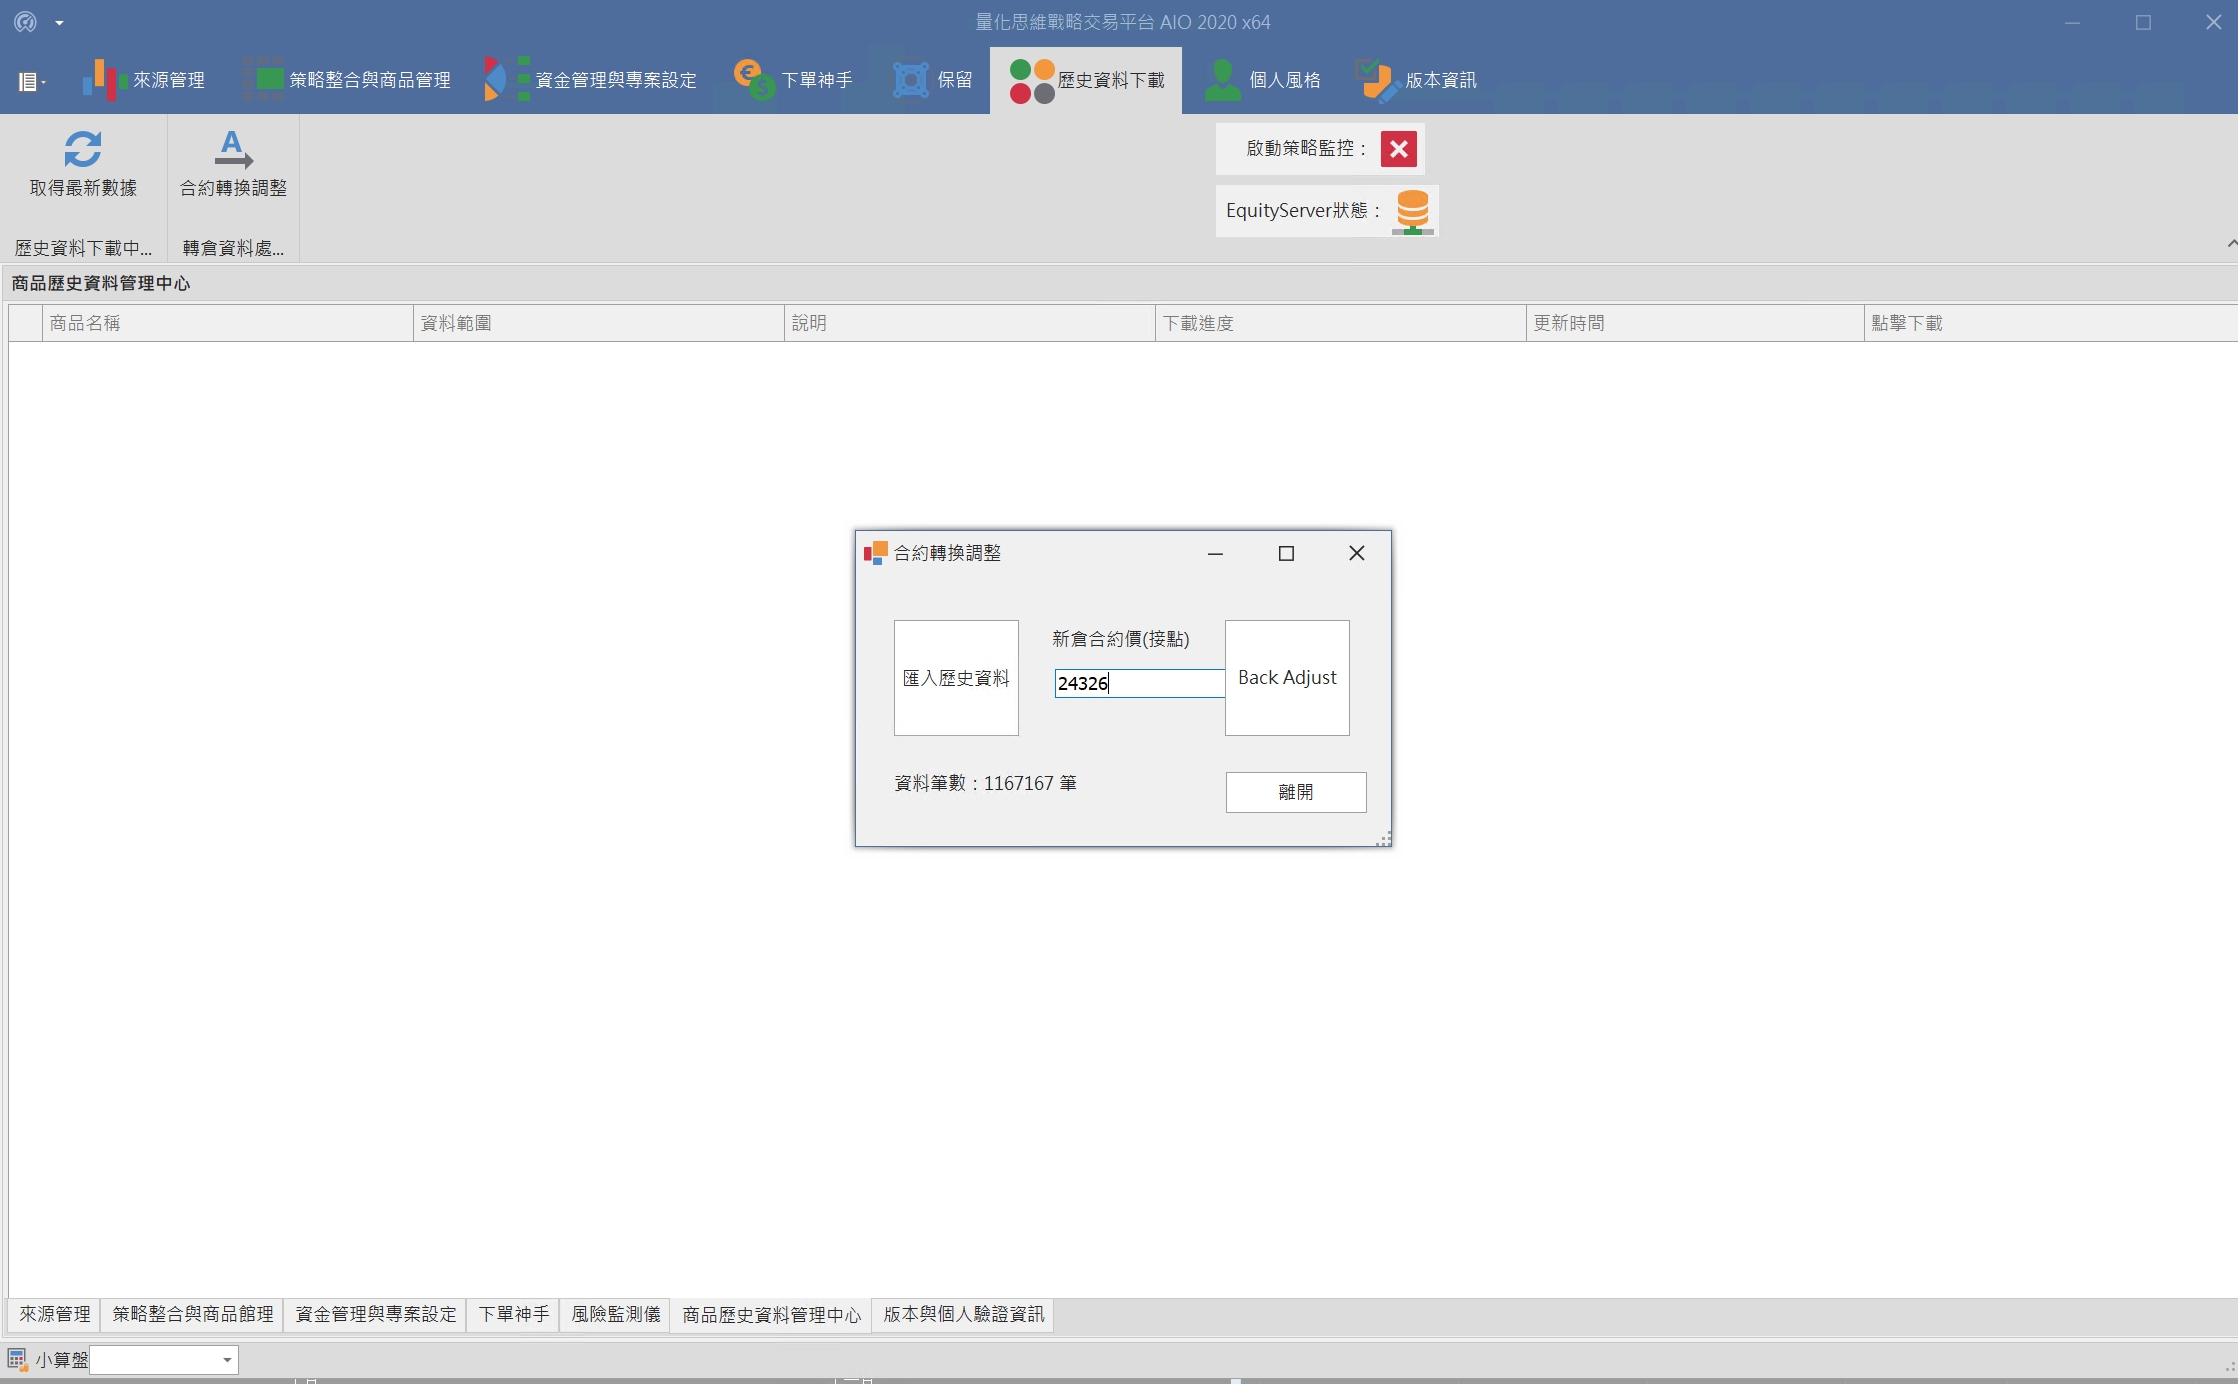Open the 來源管理 ribbon tab

pyautogui.click(x=144, y=80)
